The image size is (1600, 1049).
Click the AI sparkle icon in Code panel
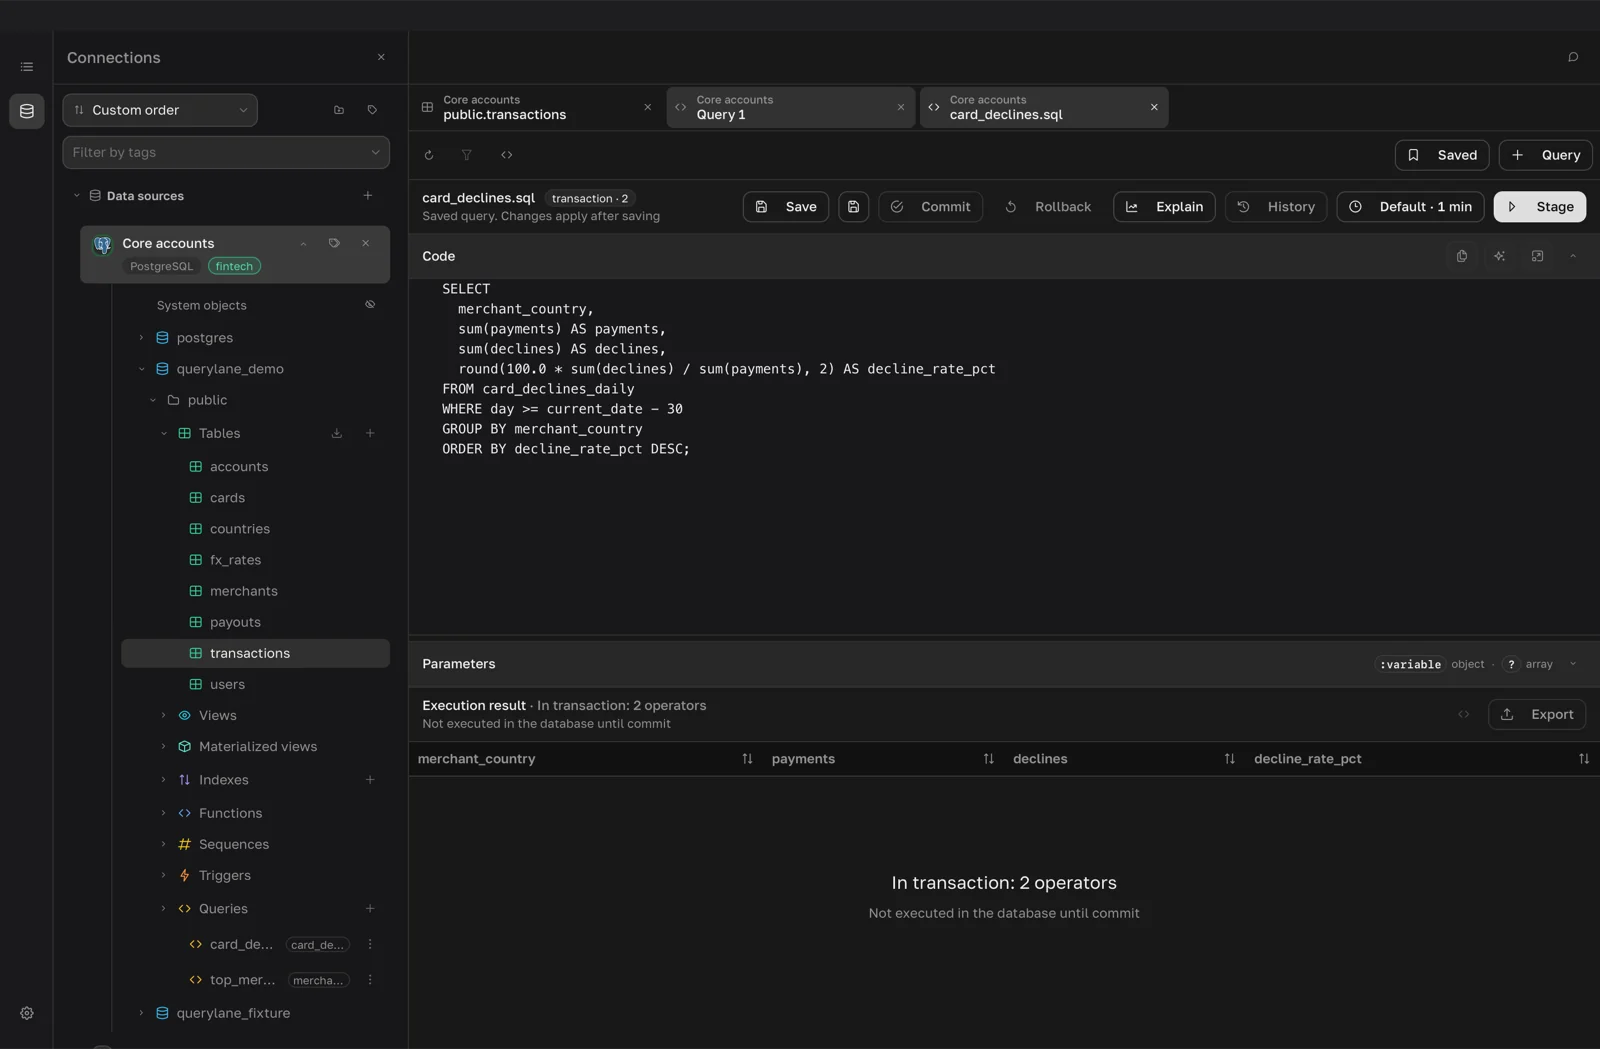point(1500,257)
